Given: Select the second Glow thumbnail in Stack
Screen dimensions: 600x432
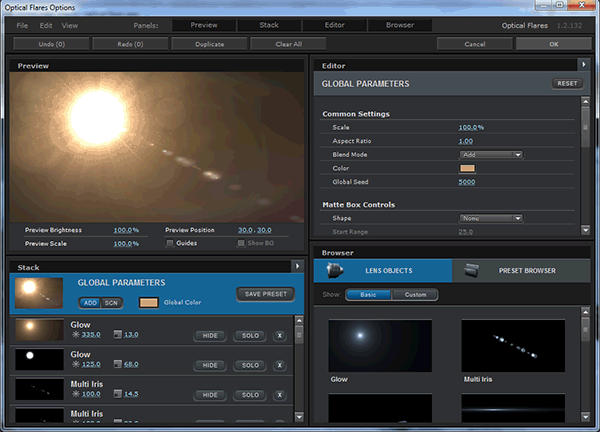Looking at the screenshot, I should point(39,359).
